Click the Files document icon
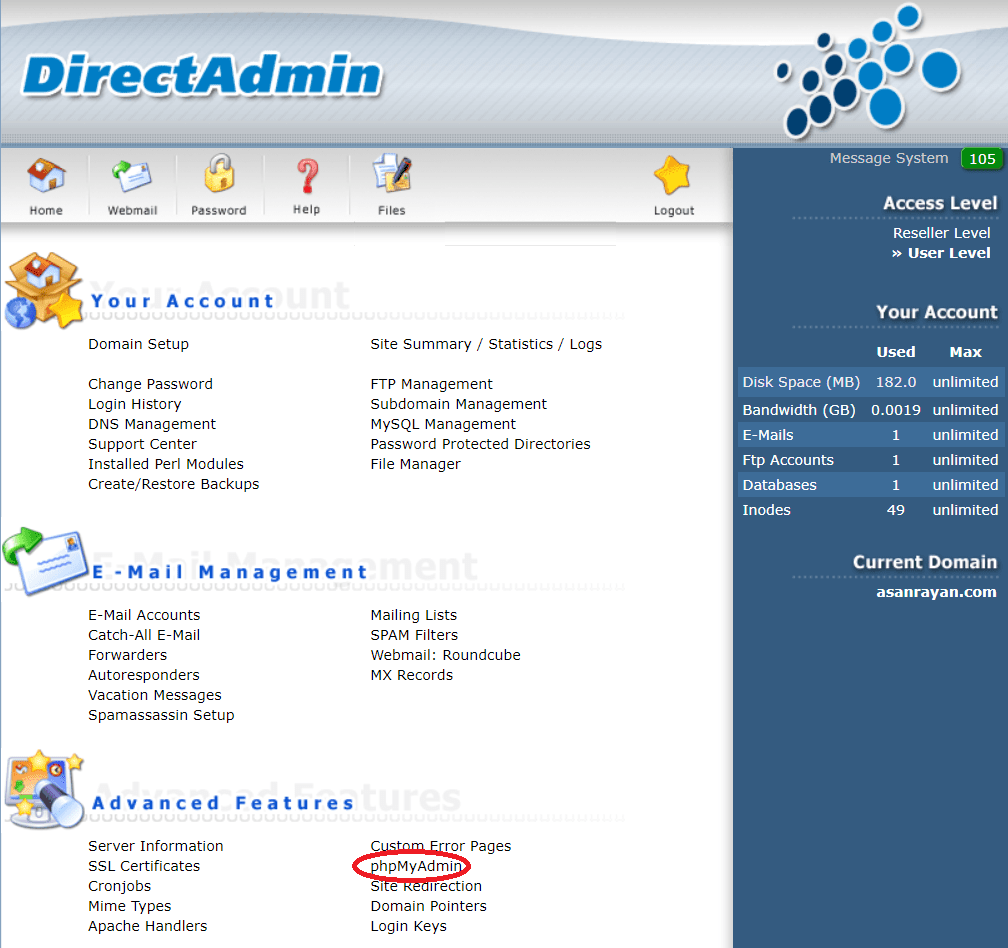The width and height of the screenshot is (1008, 948). [392, 173]
